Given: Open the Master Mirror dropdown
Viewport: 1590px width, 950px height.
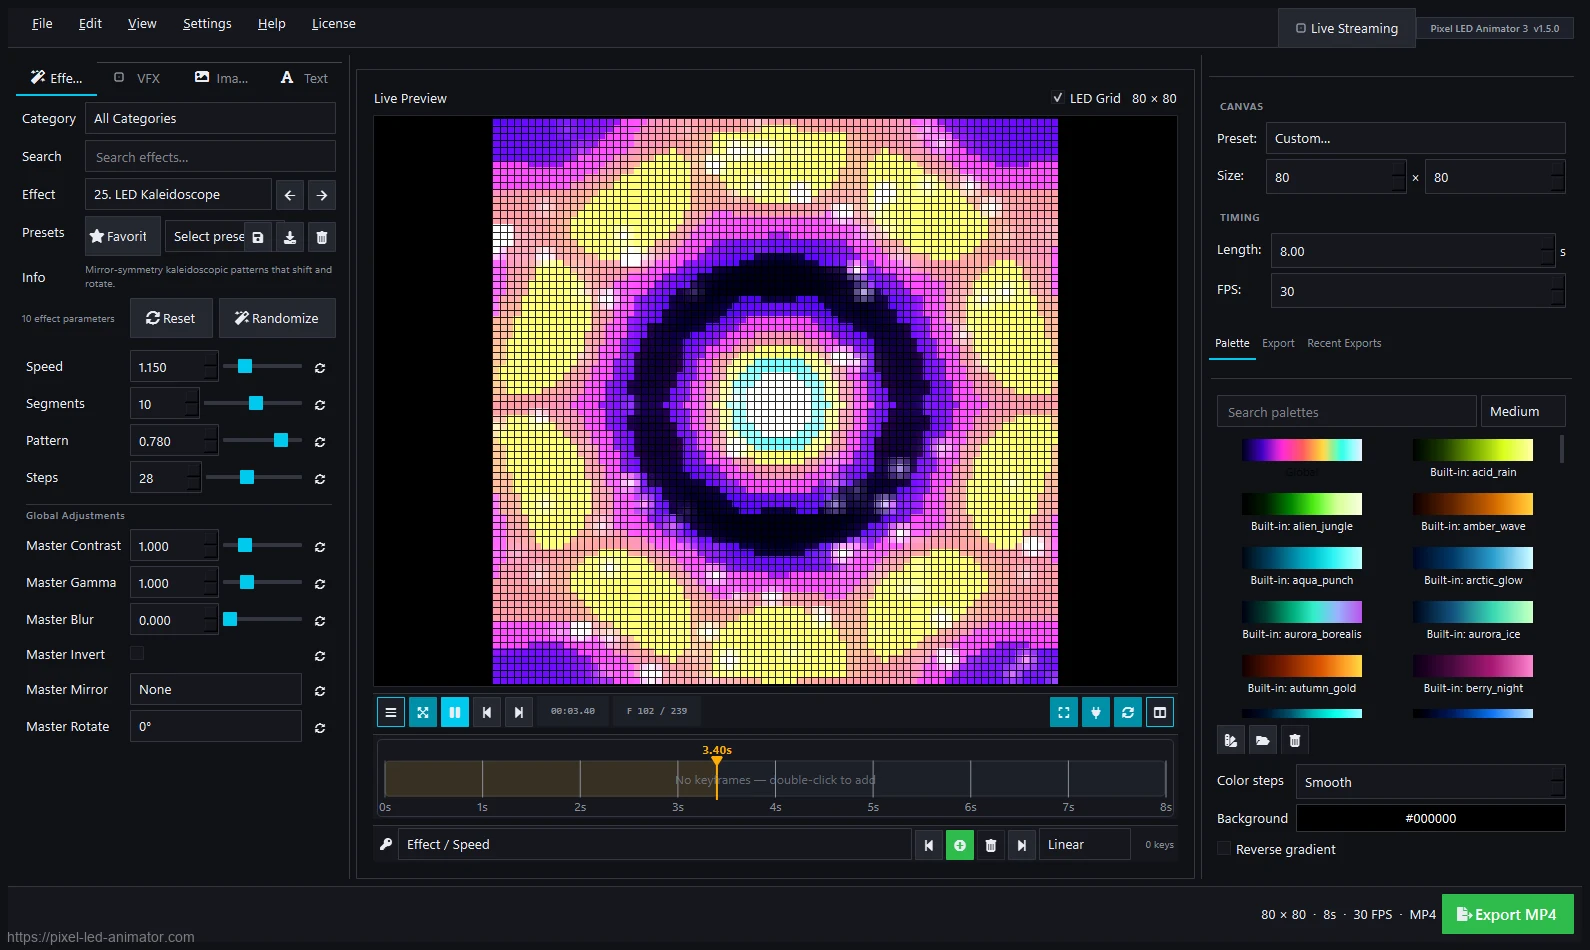Looking at the screenshot, I should [216, 689].
